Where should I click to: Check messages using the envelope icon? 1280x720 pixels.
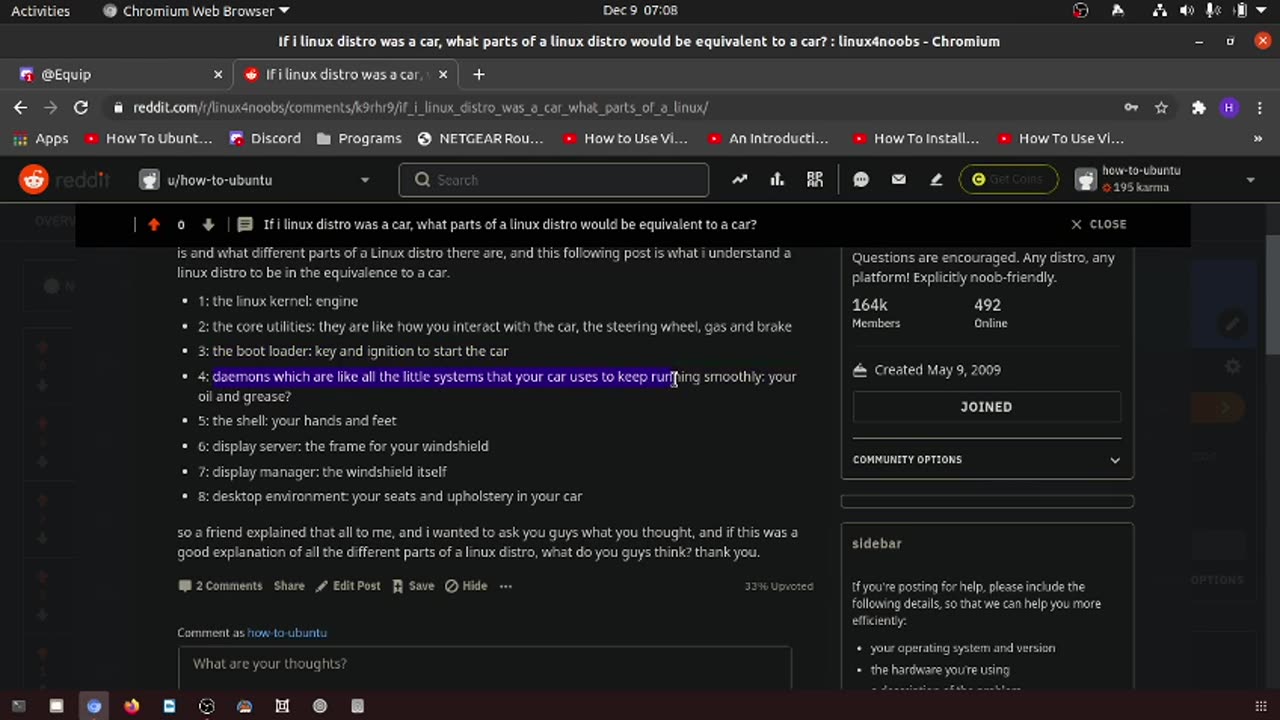tap(898, 179)
